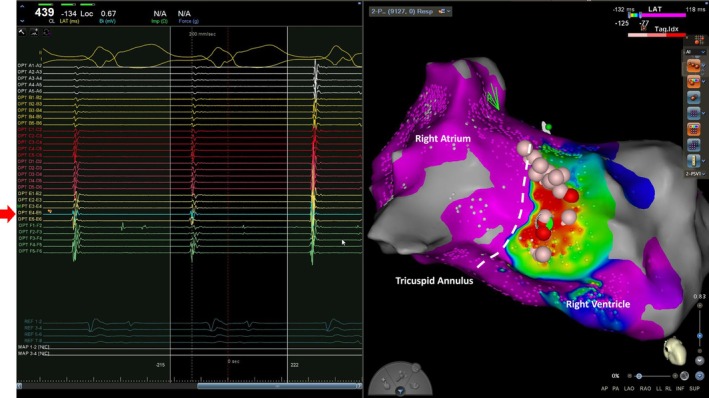The width and height of the screenshot is (709, 398).
Task: Click the scroll right arrow under the signal panel
Action: pyautogui.click(x=359, y=386)
